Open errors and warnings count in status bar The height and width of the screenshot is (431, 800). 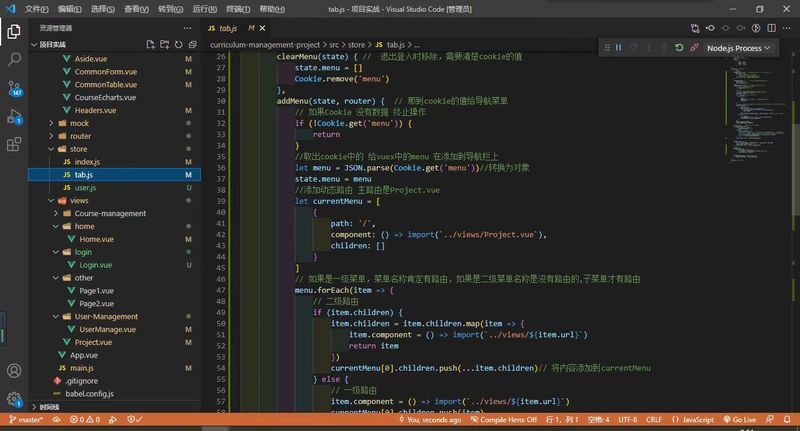click(x=85, y=419)
